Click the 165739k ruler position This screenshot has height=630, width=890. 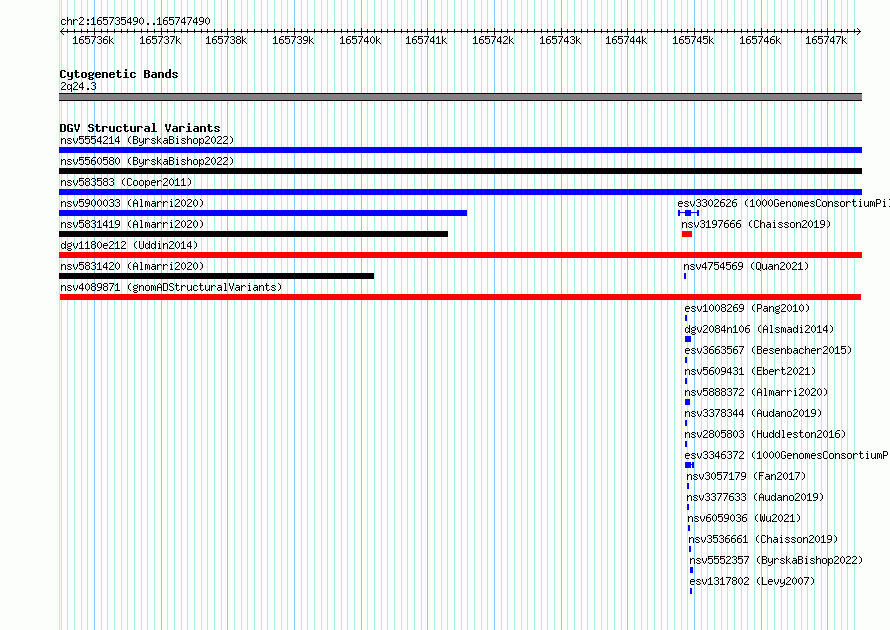tap(293, 40)
